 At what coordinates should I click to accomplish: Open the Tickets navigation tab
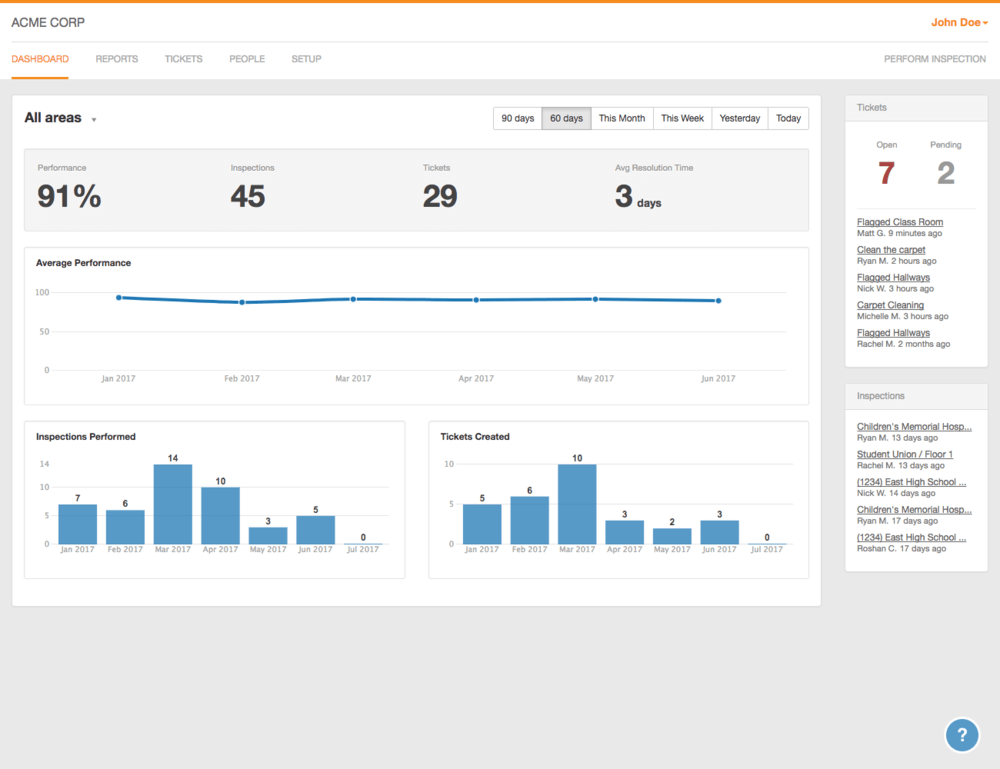(x=183, y=59)
